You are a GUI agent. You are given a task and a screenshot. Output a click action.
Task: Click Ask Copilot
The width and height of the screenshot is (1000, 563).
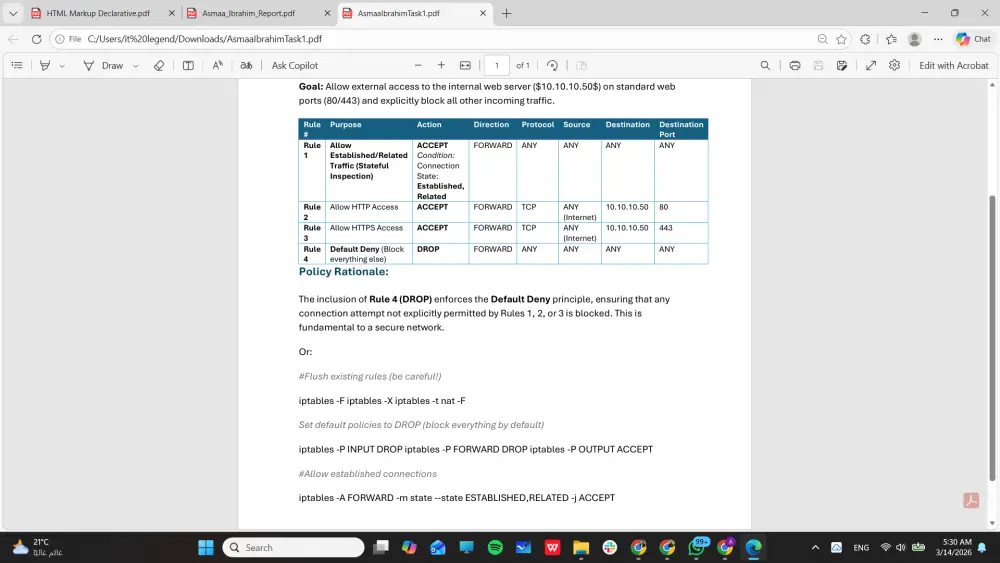pyautogui.click(x=295, y=65)
